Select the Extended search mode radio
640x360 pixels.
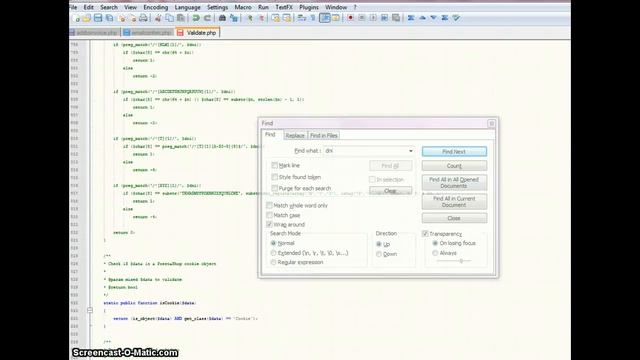coord(273,253)
